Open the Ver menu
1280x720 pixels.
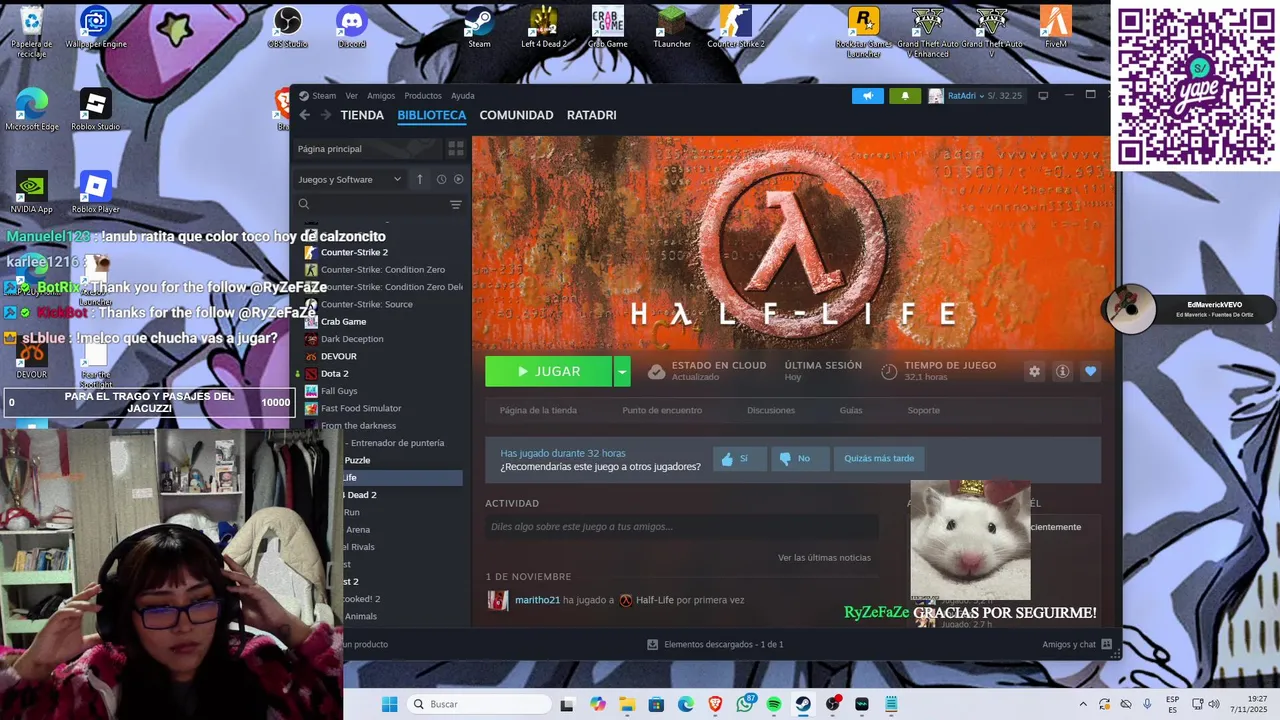click(351, 96)
